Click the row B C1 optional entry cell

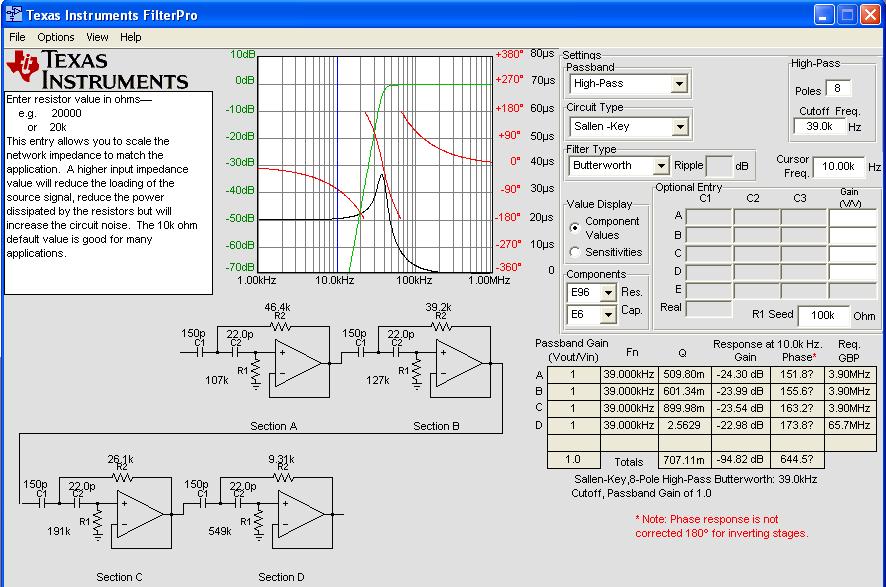[709, 236]
